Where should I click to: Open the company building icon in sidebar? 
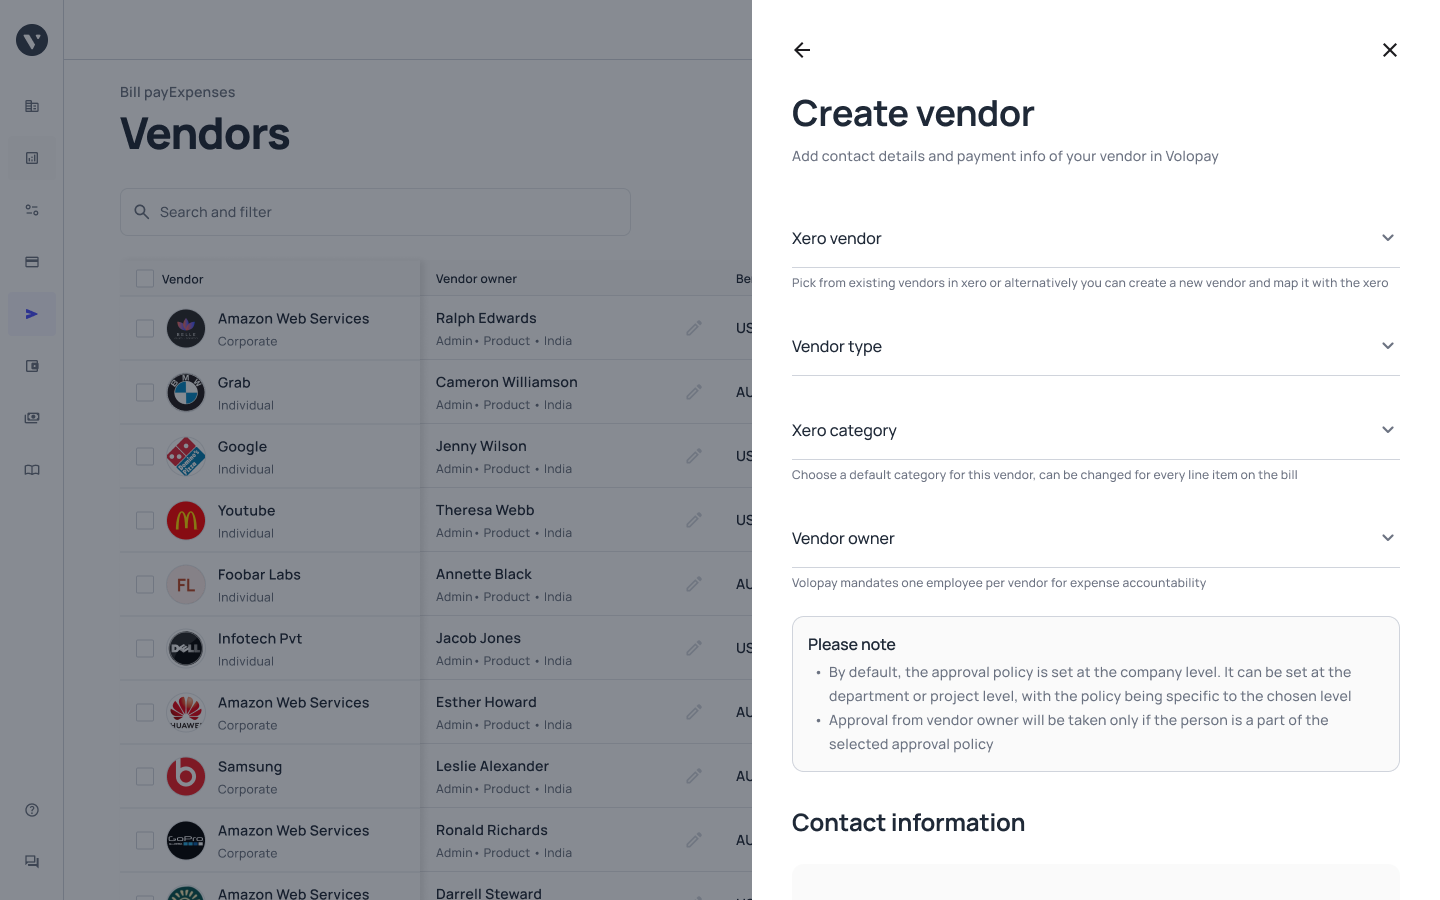tap(32, 106)
